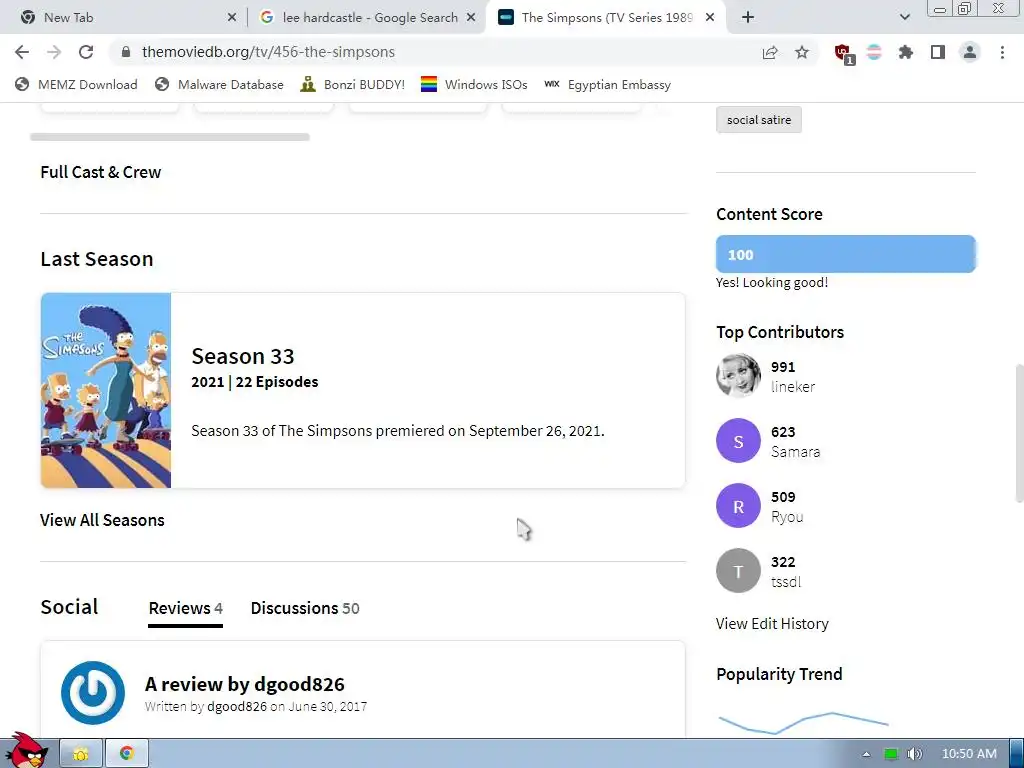Open the volume speaker tray icon
The image size is (1024, 768).
[x=915, y=754]
